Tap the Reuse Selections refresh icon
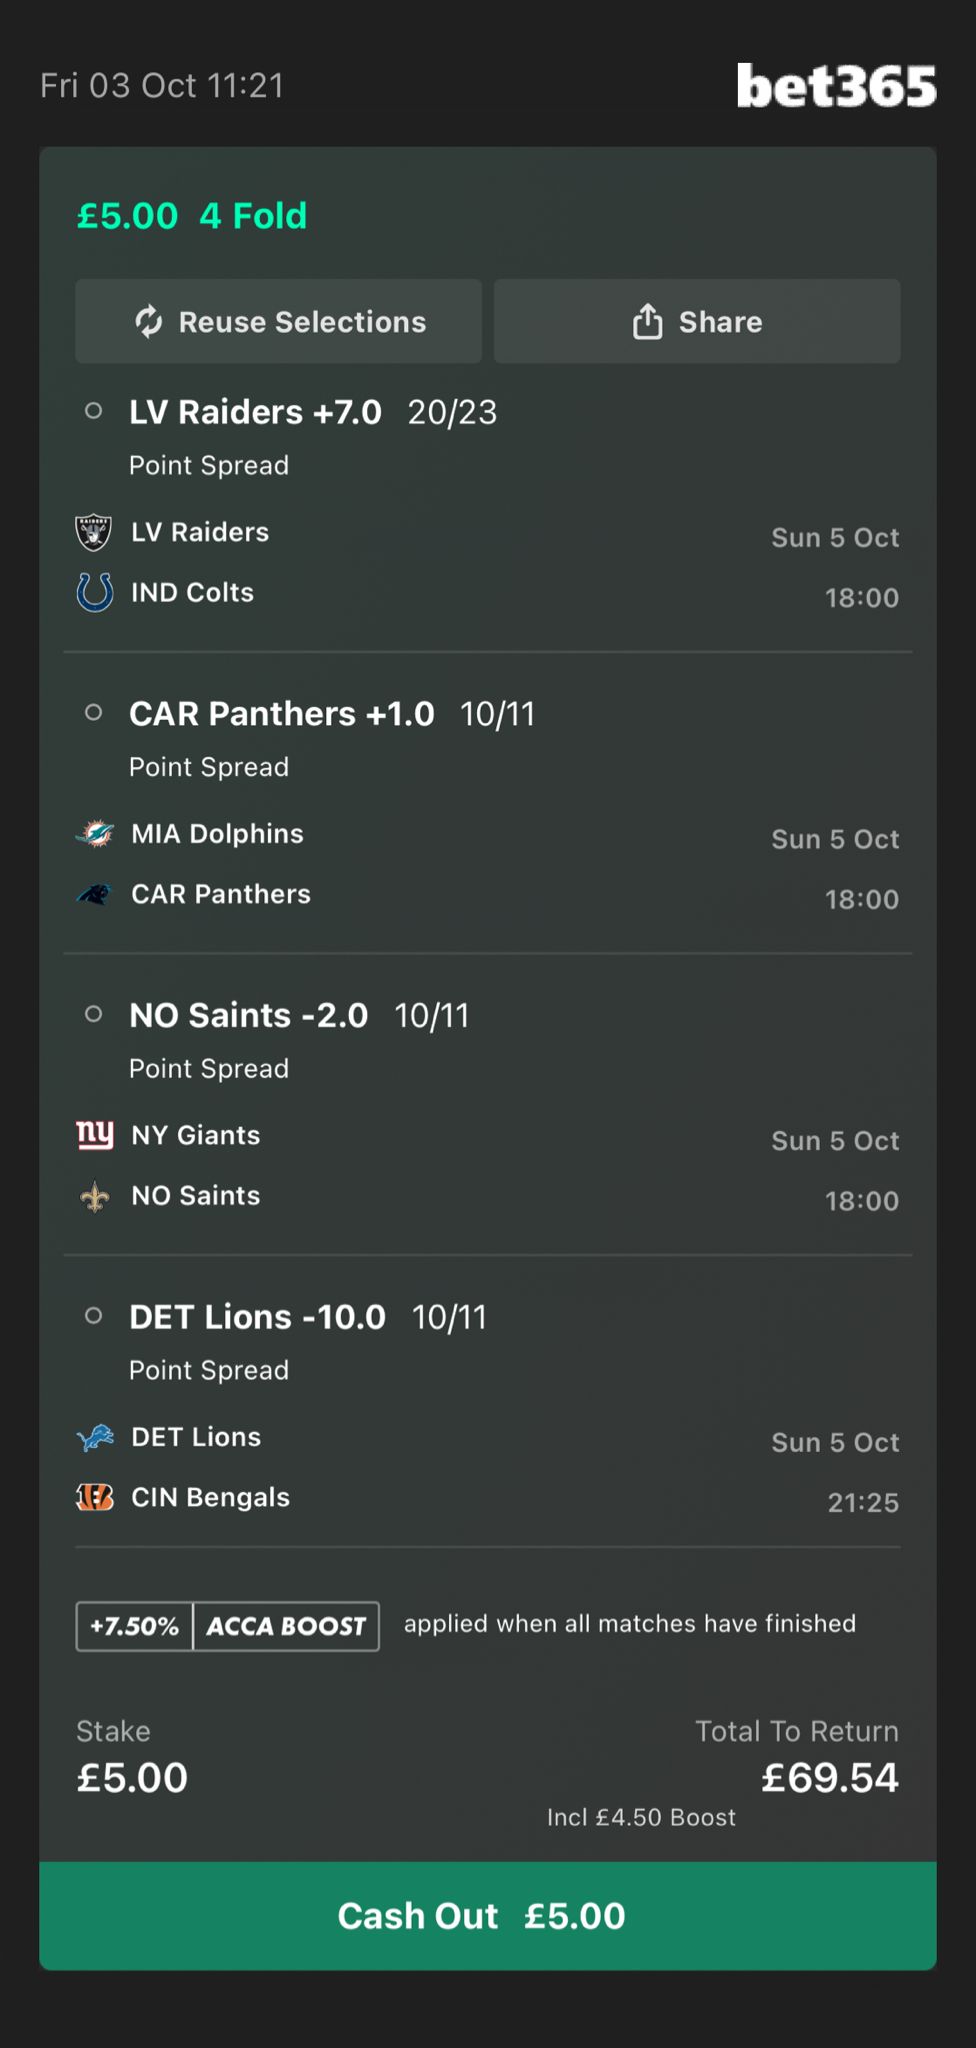 [149, 322]
